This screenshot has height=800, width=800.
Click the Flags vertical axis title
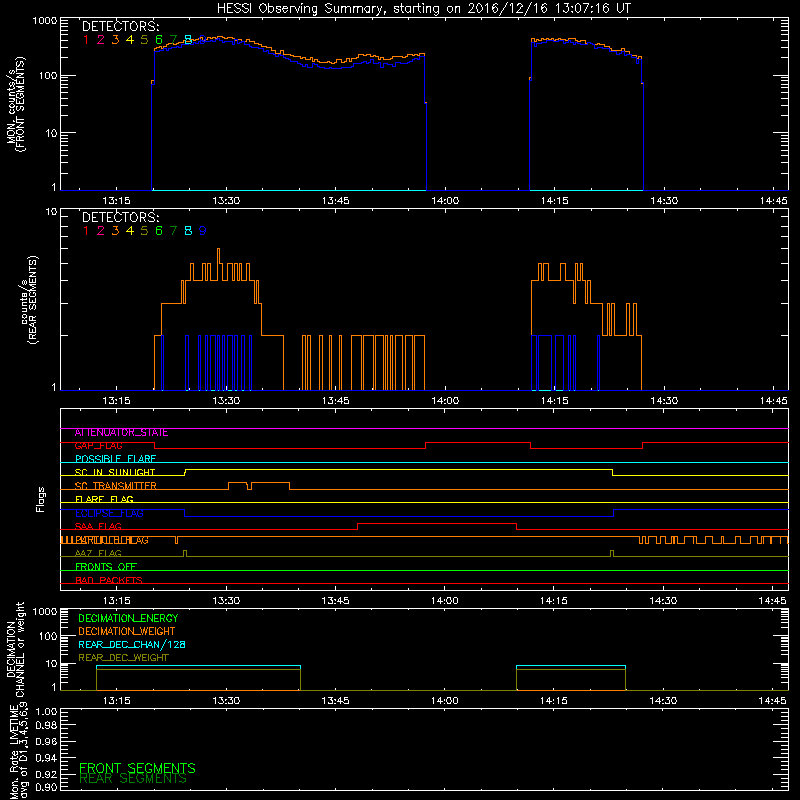(x=41, y=499)
